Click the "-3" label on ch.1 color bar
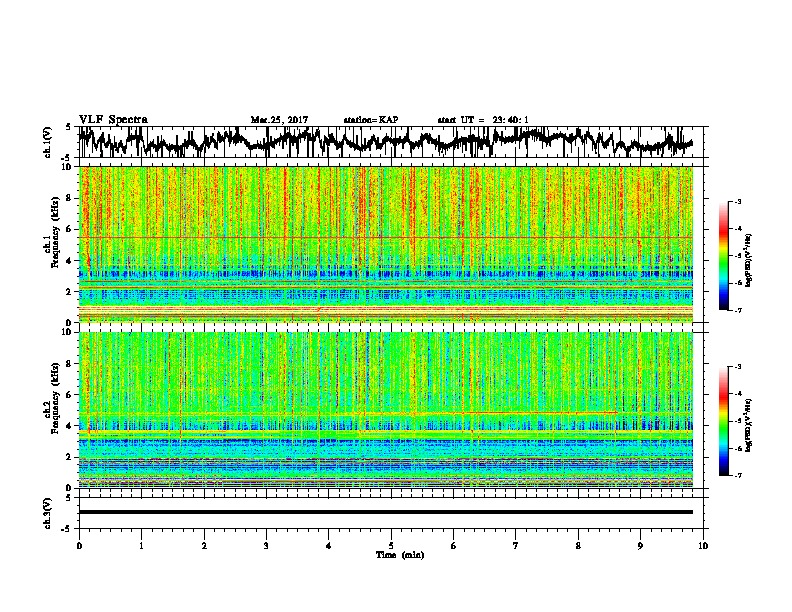The image size is (792, 612). click(x=738, y=201)
